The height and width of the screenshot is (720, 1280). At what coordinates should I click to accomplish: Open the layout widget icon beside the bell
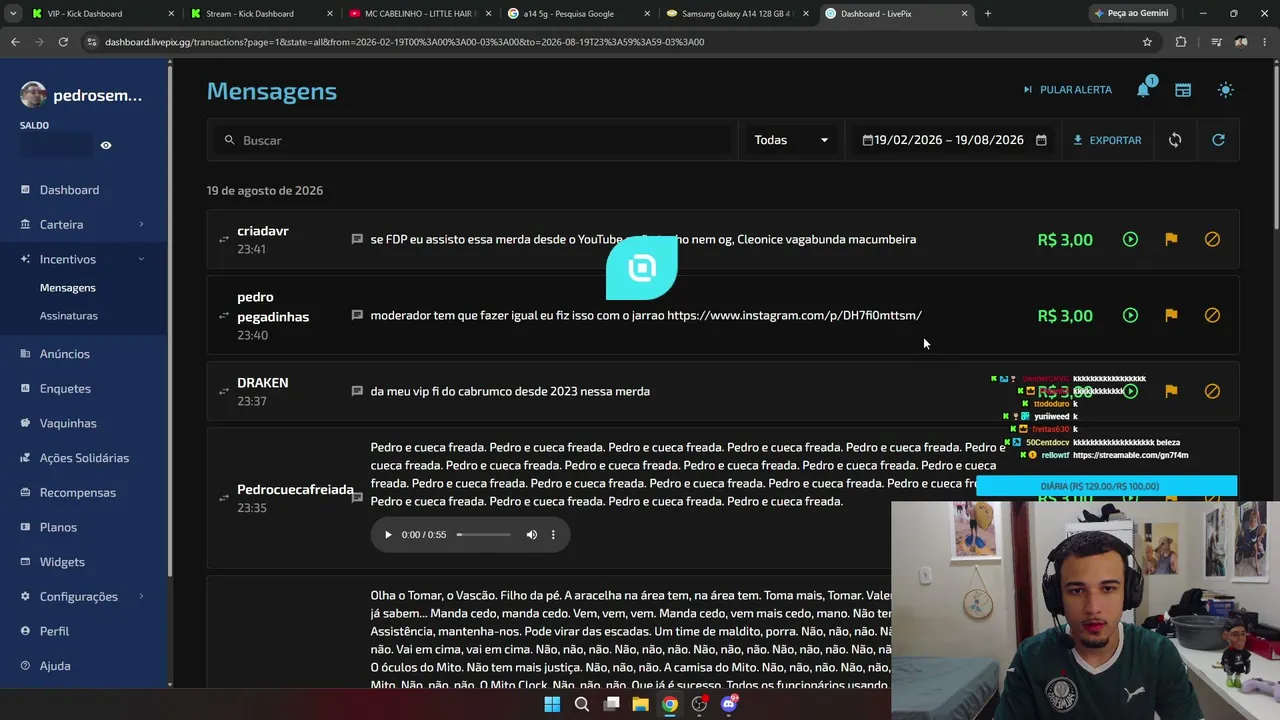(1183, 90)
